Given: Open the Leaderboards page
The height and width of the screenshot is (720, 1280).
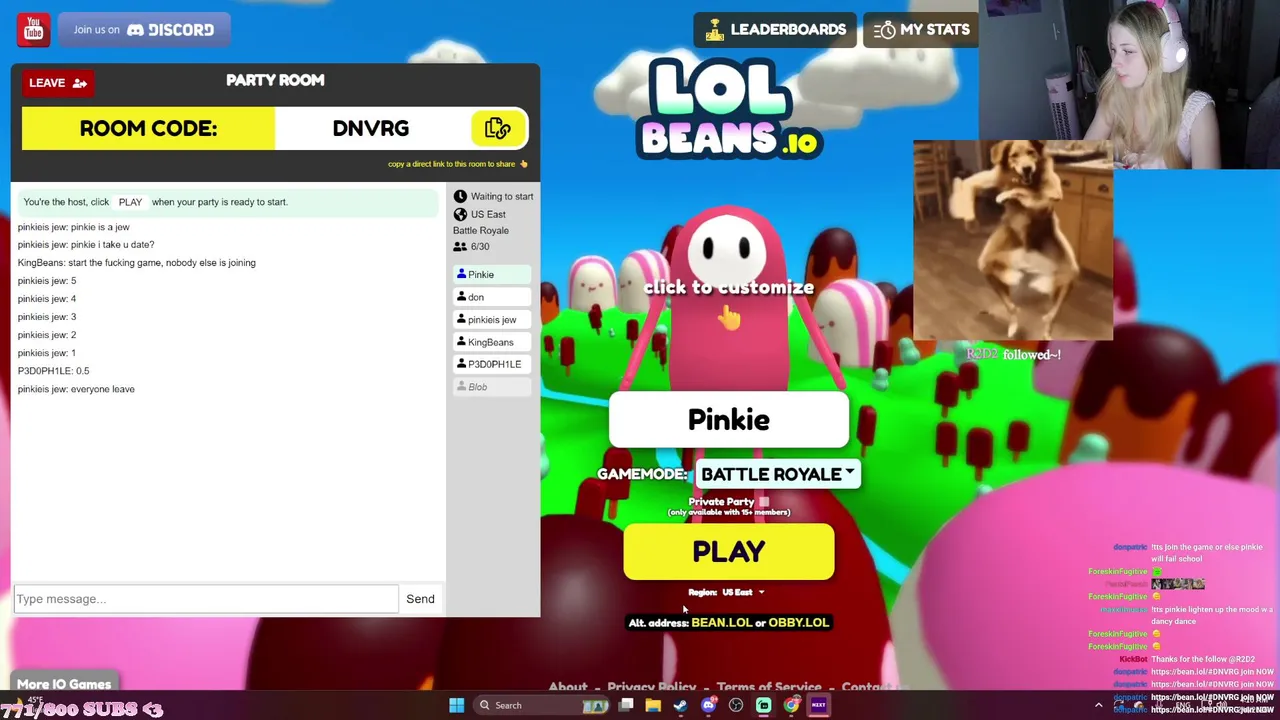Looking at the screenshot, I should (x=775, y=29).
